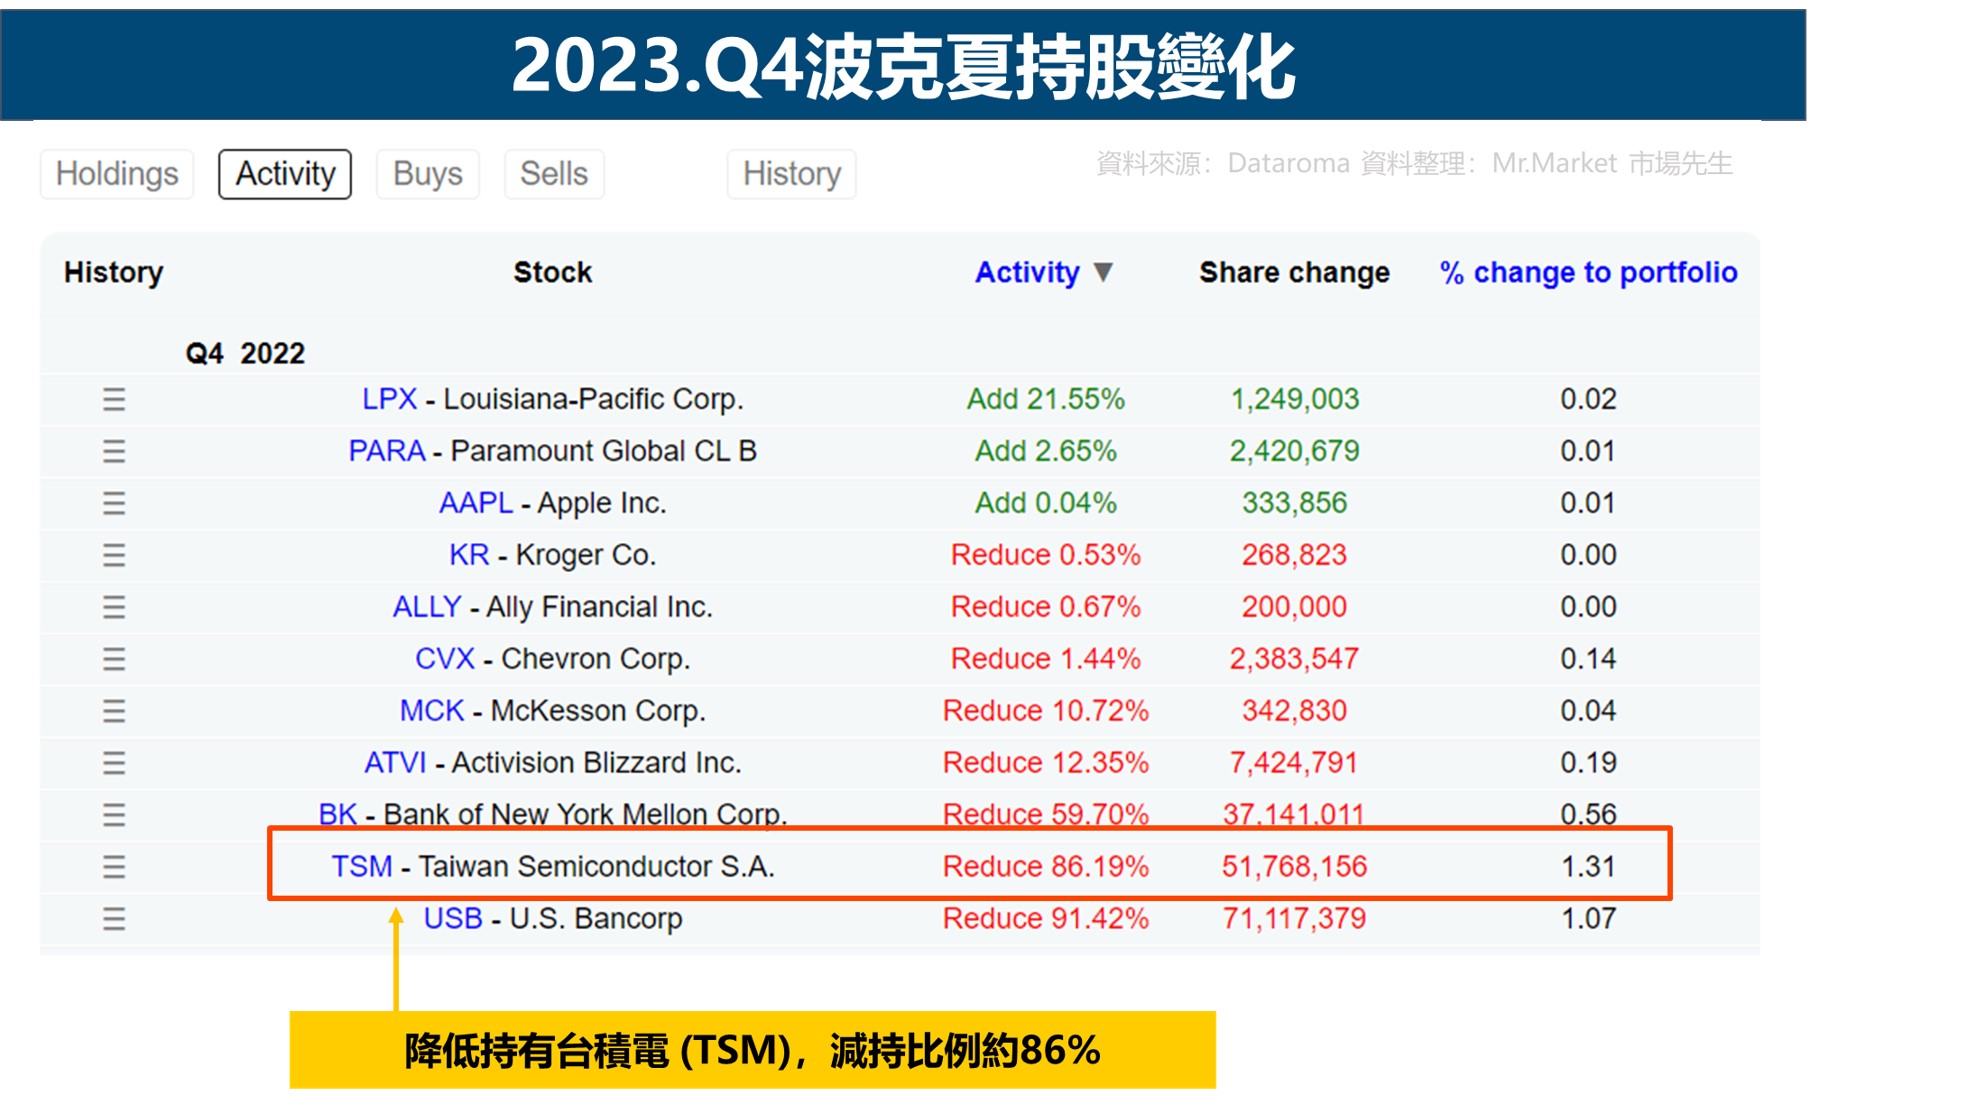Viewport: 1986px width, 1096px height.
Task: Open the CVX ticker link
Action: click(444, 659)
